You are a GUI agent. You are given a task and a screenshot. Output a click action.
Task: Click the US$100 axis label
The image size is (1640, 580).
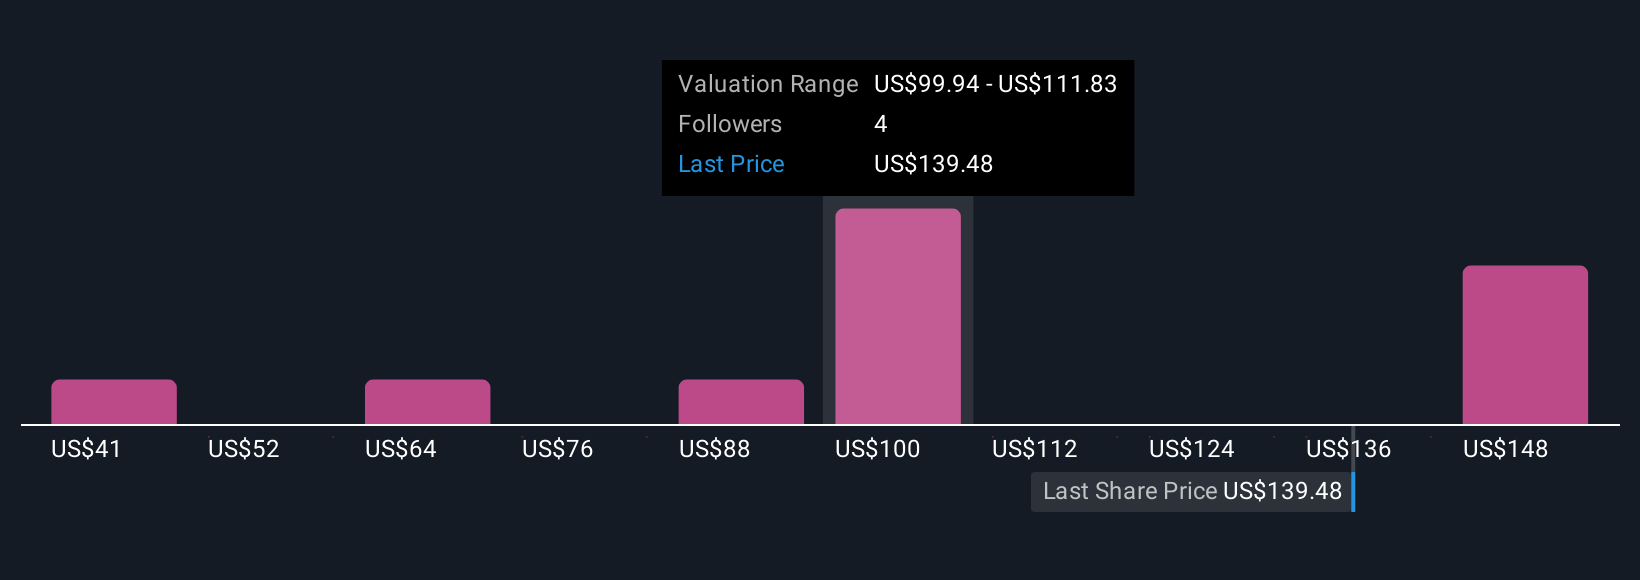pyautogui.click(x=878, y=449)
